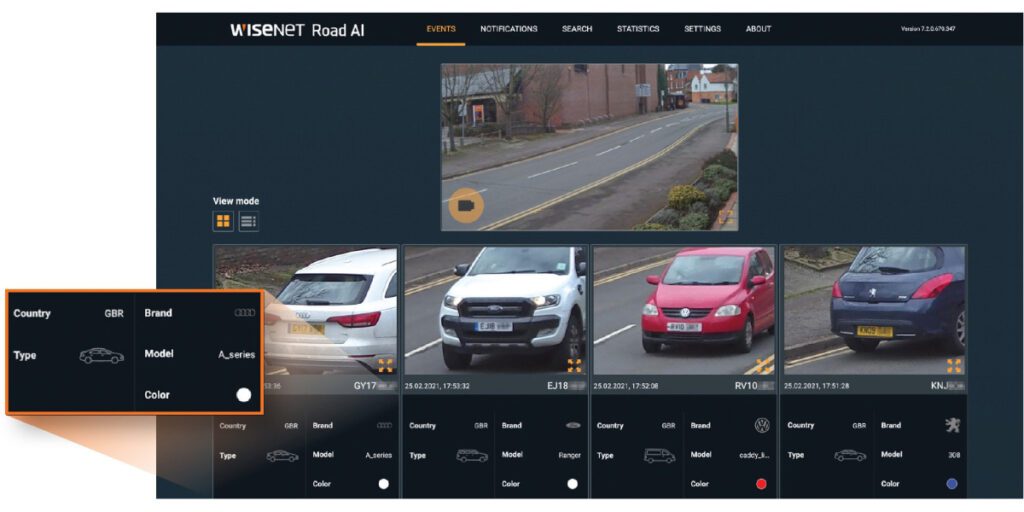Click the Ford brand logo in EJ18 card
The width and height of the screenshot is (1024, 512).
coord(573,426)
